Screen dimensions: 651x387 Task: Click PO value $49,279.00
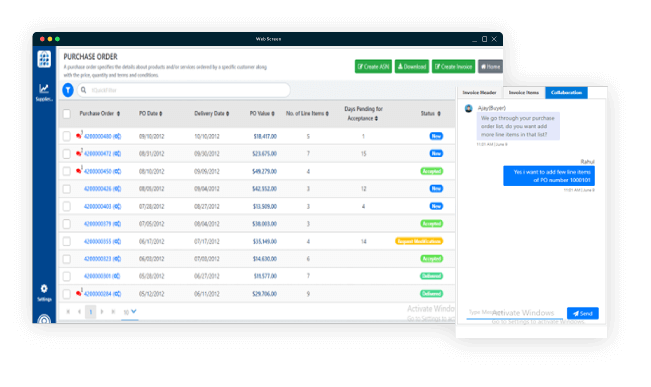(x=264, y=171)
